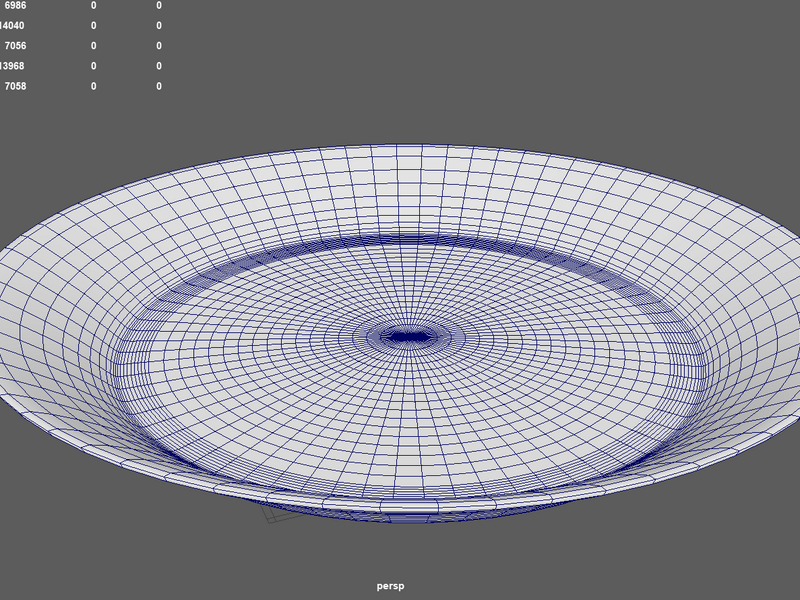The height and width of the screenshot is (600, 800).
Task: Click the 7056 poly count value
Action: pyautogui.click(x=15, y=46)
